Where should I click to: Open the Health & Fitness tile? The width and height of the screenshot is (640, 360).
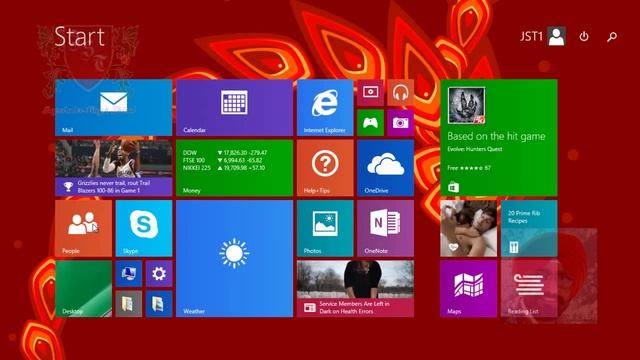pos(469,229)
